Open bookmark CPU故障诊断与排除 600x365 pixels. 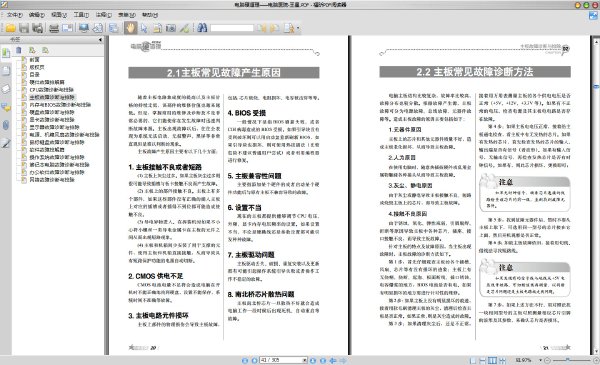pyautogui.click(x=51, y=90)
